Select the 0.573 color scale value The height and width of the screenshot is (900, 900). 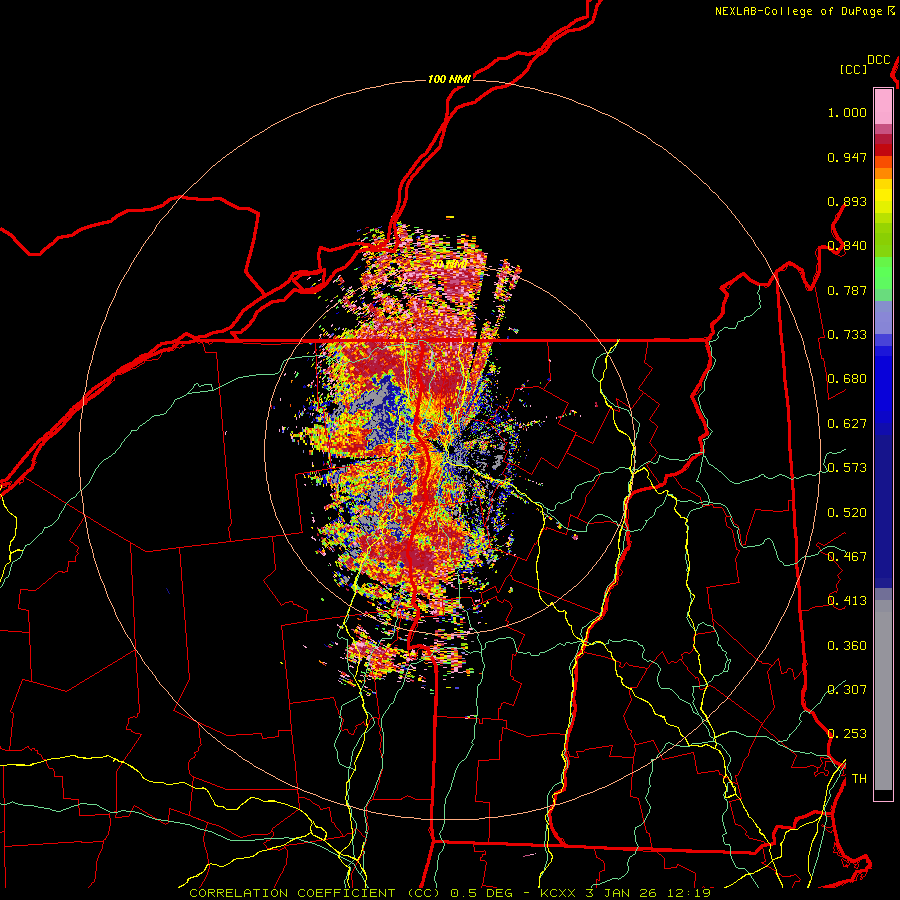(847, 467)
